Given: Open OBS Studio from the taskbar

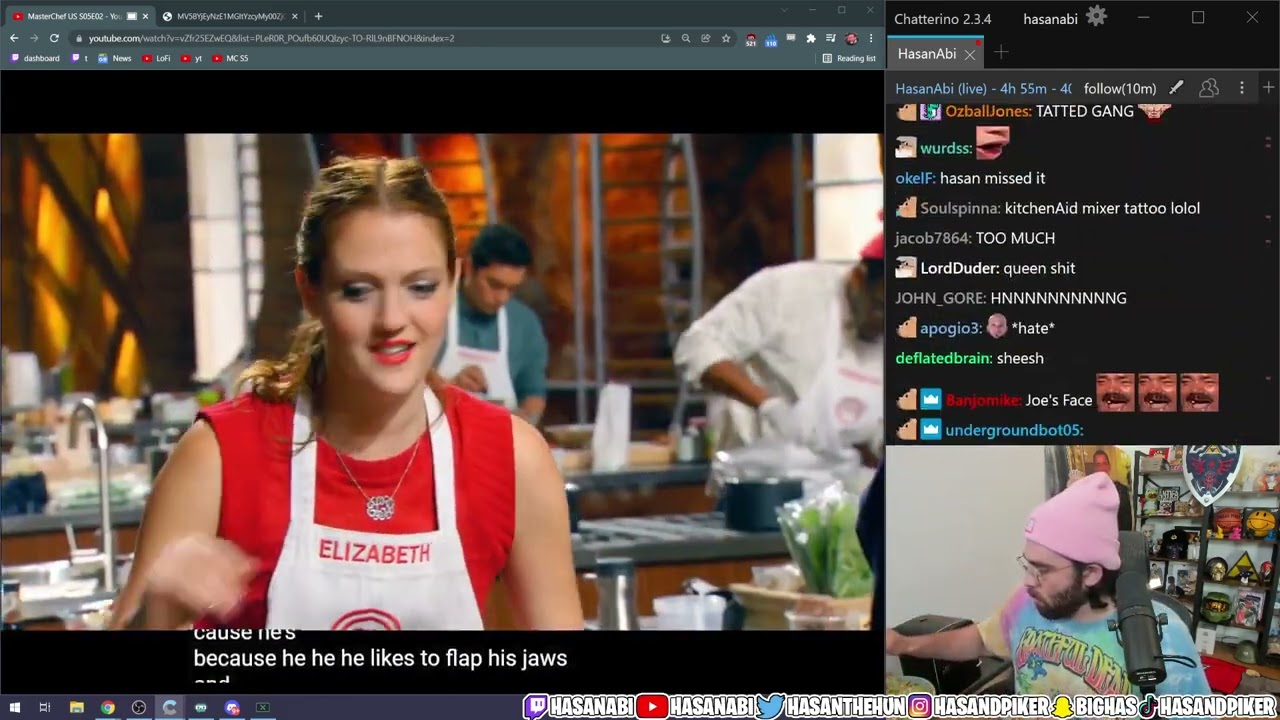Looking at the screenshot, I should (139, 707).
